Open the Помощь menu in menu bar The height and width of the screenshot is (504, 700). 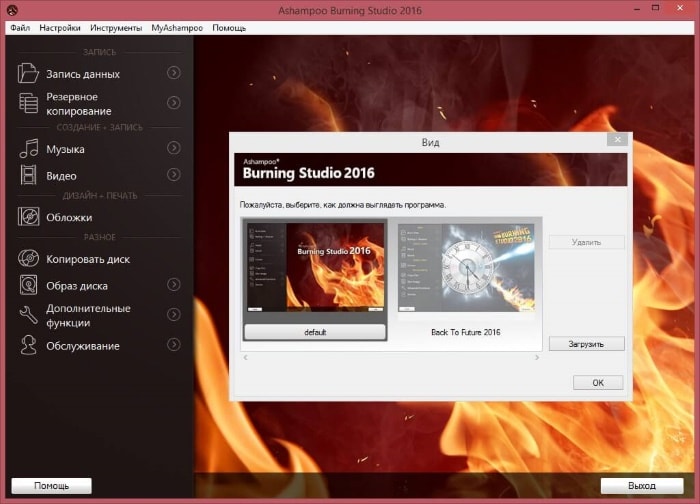229,28
